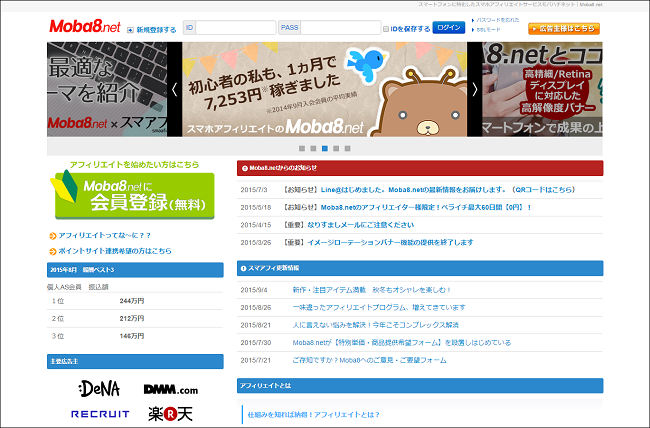Click orange arrow icon beside ポイントサイト連携希望
This screenshot has width=650, height=428.
[x=53, y=251]
